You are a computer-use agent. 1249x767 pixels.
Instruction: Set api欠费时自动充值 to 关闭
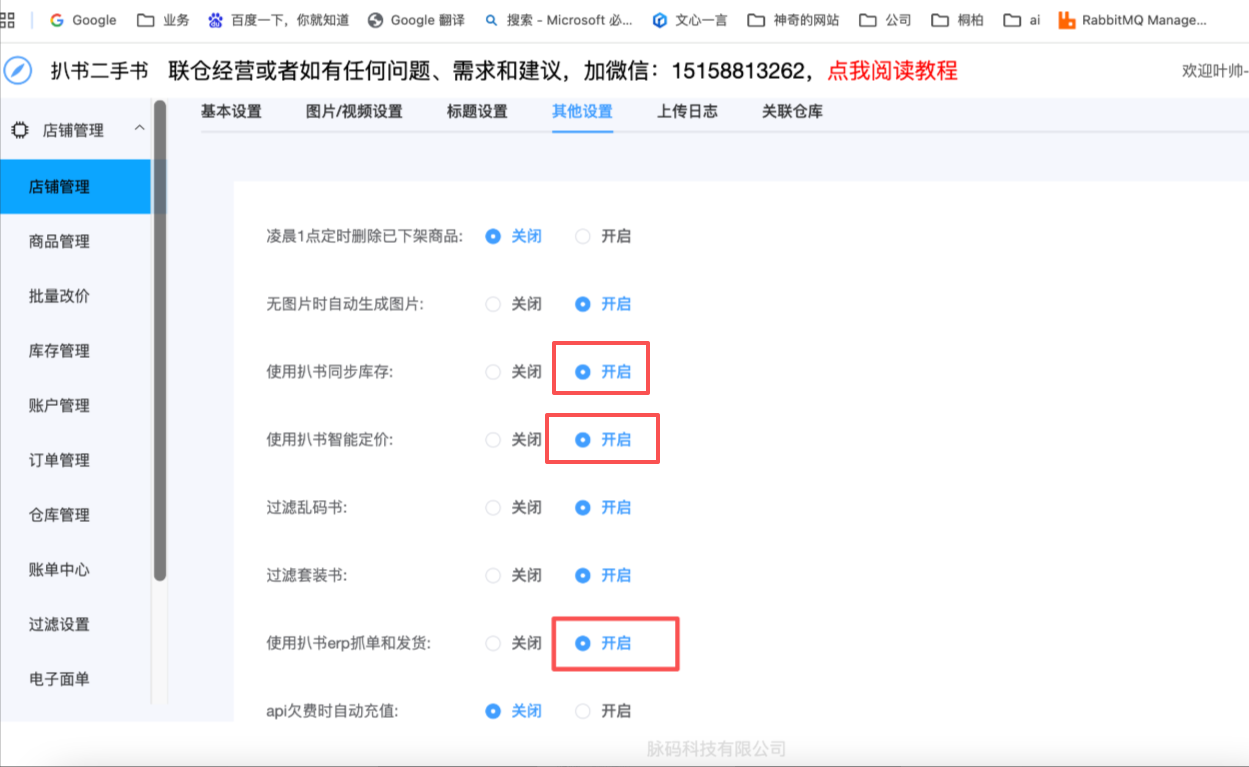point(513,711)
